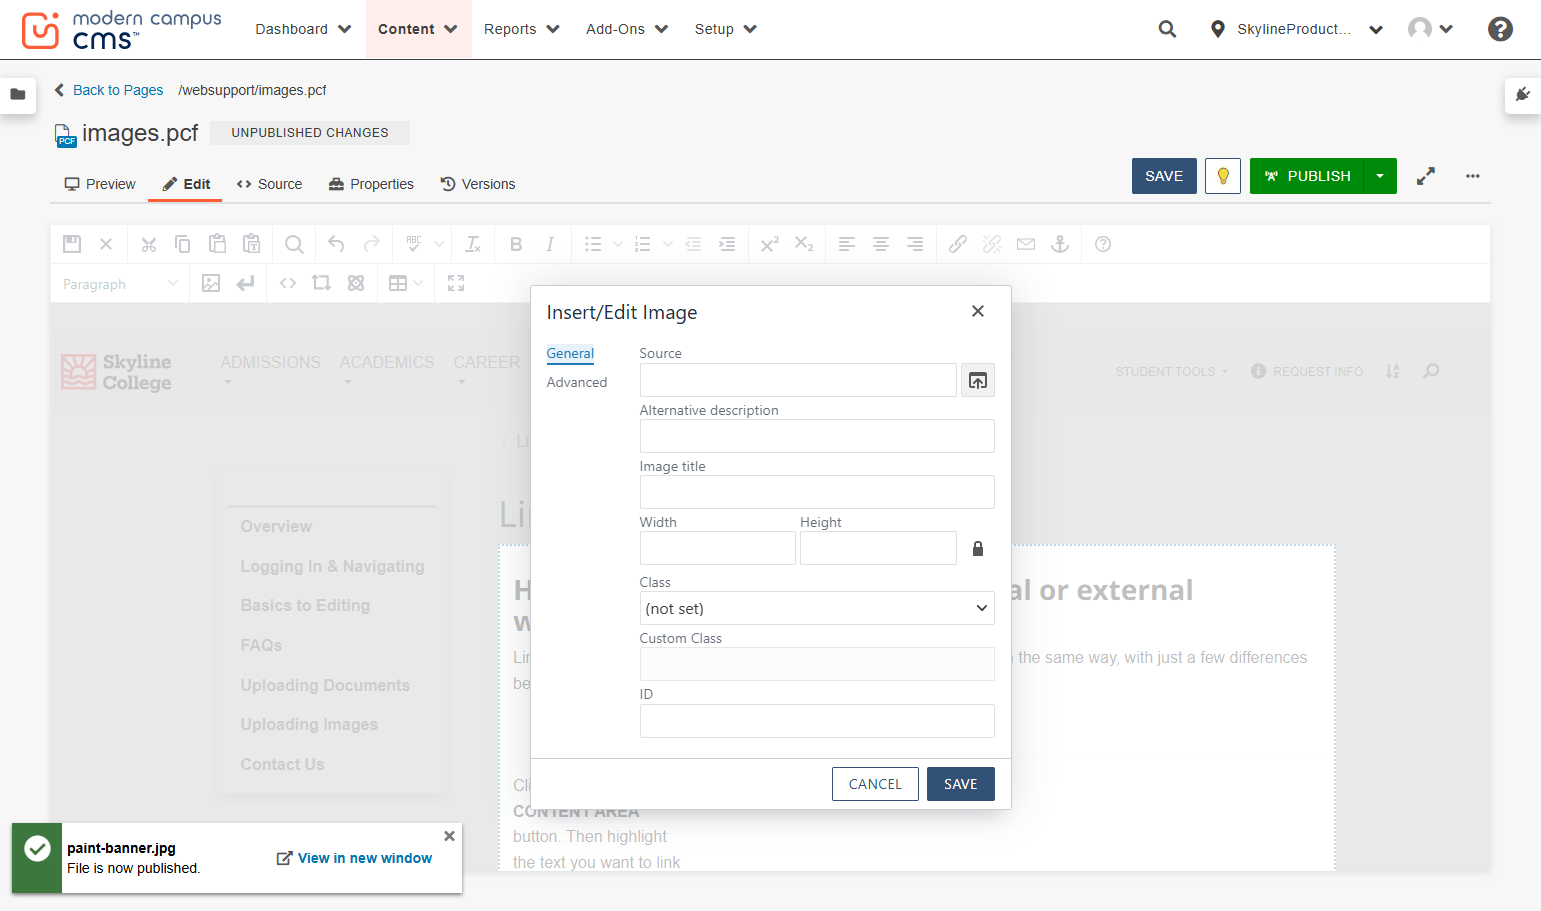Click the Insert Anchor toolbar icon
Screen dimensions: 1541x911
pyautogui.click(x=1060, y=244)
